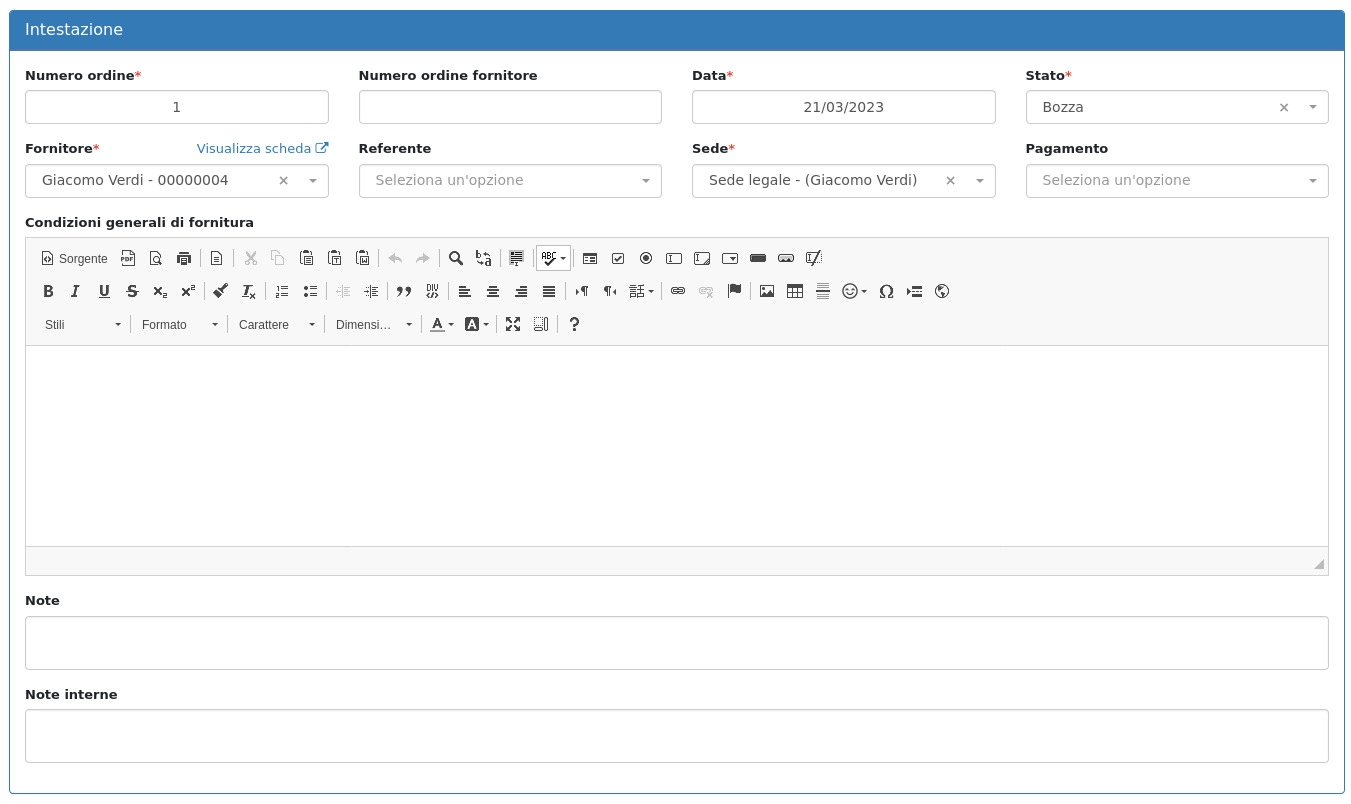This screenshot has width=1351, height=804.
Task: Insert a radio button form element
Action: click(646, 258)
